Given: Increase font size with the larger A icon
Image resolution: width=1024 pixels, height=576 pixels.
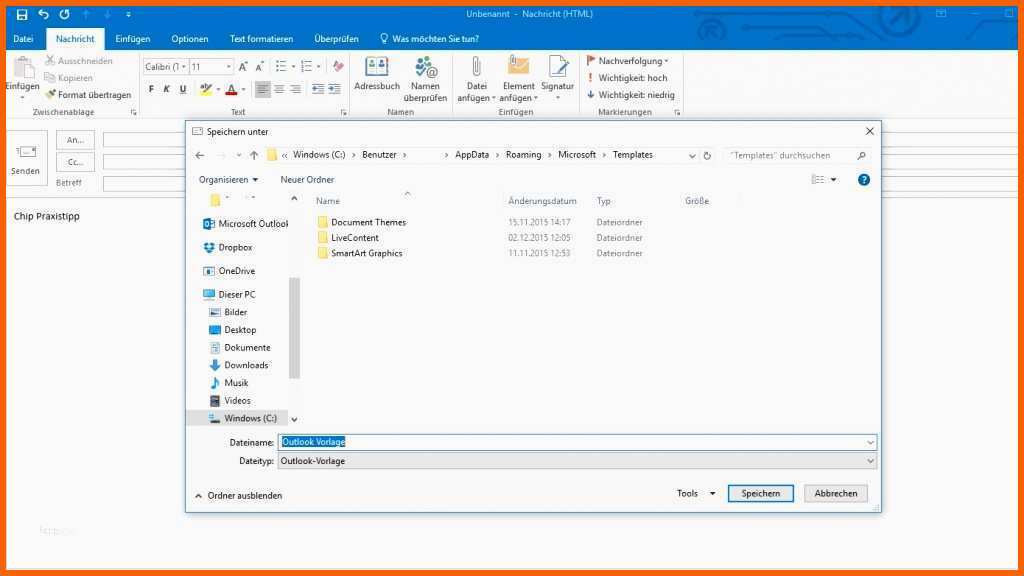Looking at the screenshot, I should pyautogui.click(x=243, y=67).
